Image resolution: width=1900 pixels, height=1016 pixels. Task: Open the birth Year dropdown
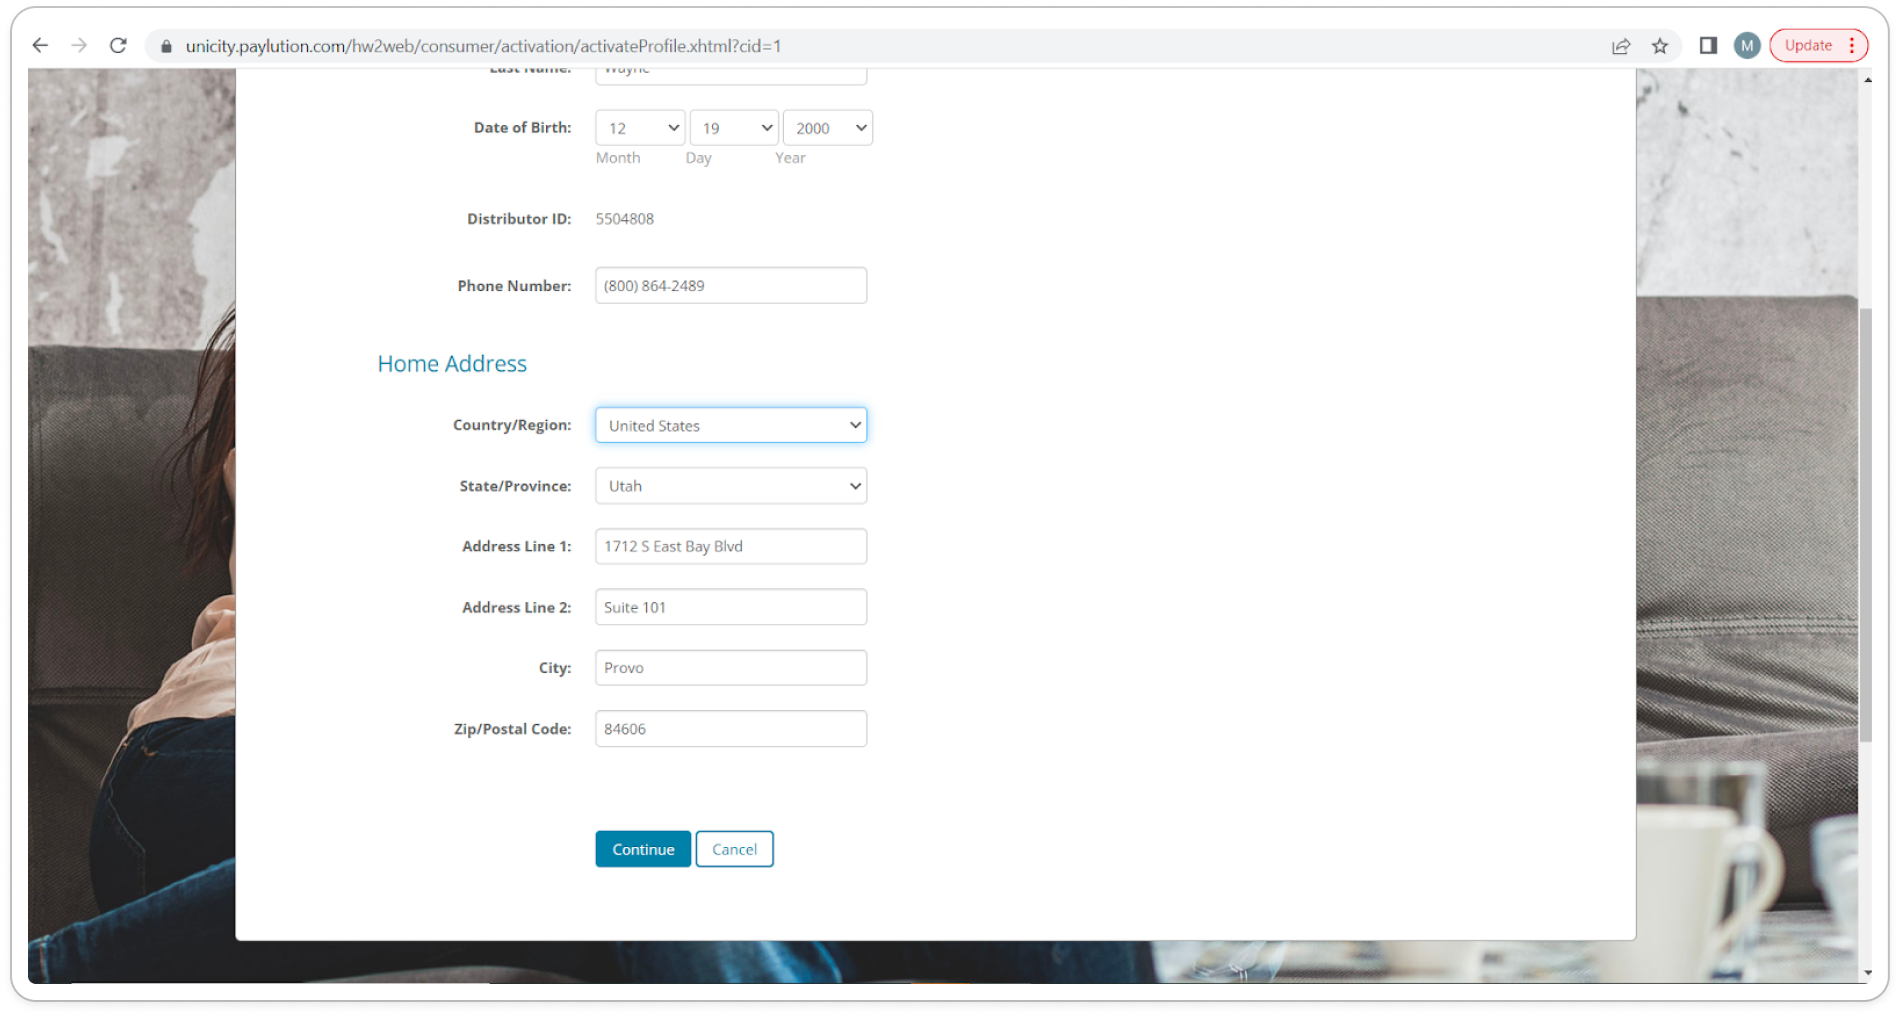(x=828, y=128)
